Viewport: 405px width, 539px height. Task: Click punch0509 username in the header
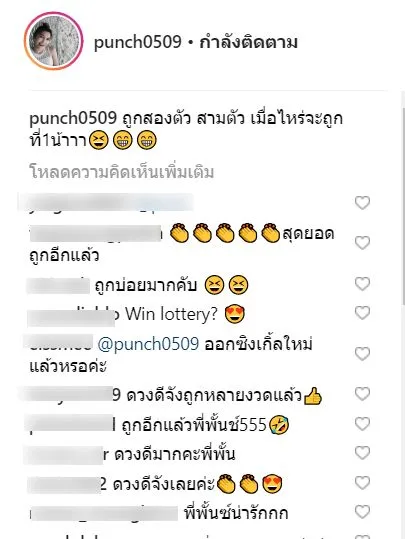pyautogui.click(x=138, y=42)
